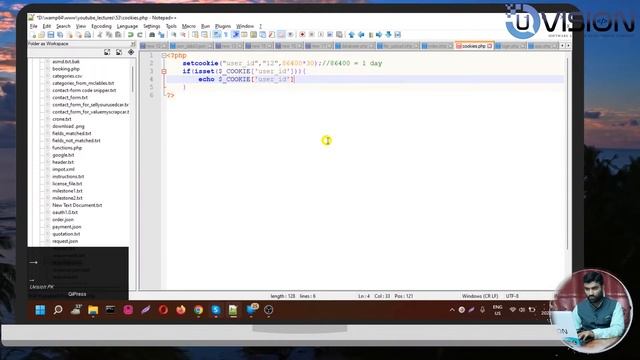Select functions.php in the file tree

tap(67, 148)
